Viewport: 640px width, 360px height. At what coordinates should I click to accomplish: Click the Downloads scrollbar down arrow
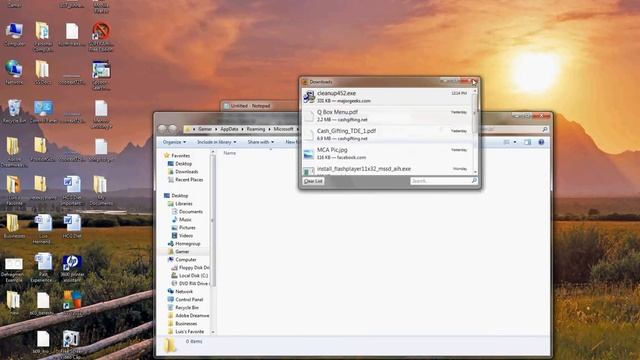[475, 172]
